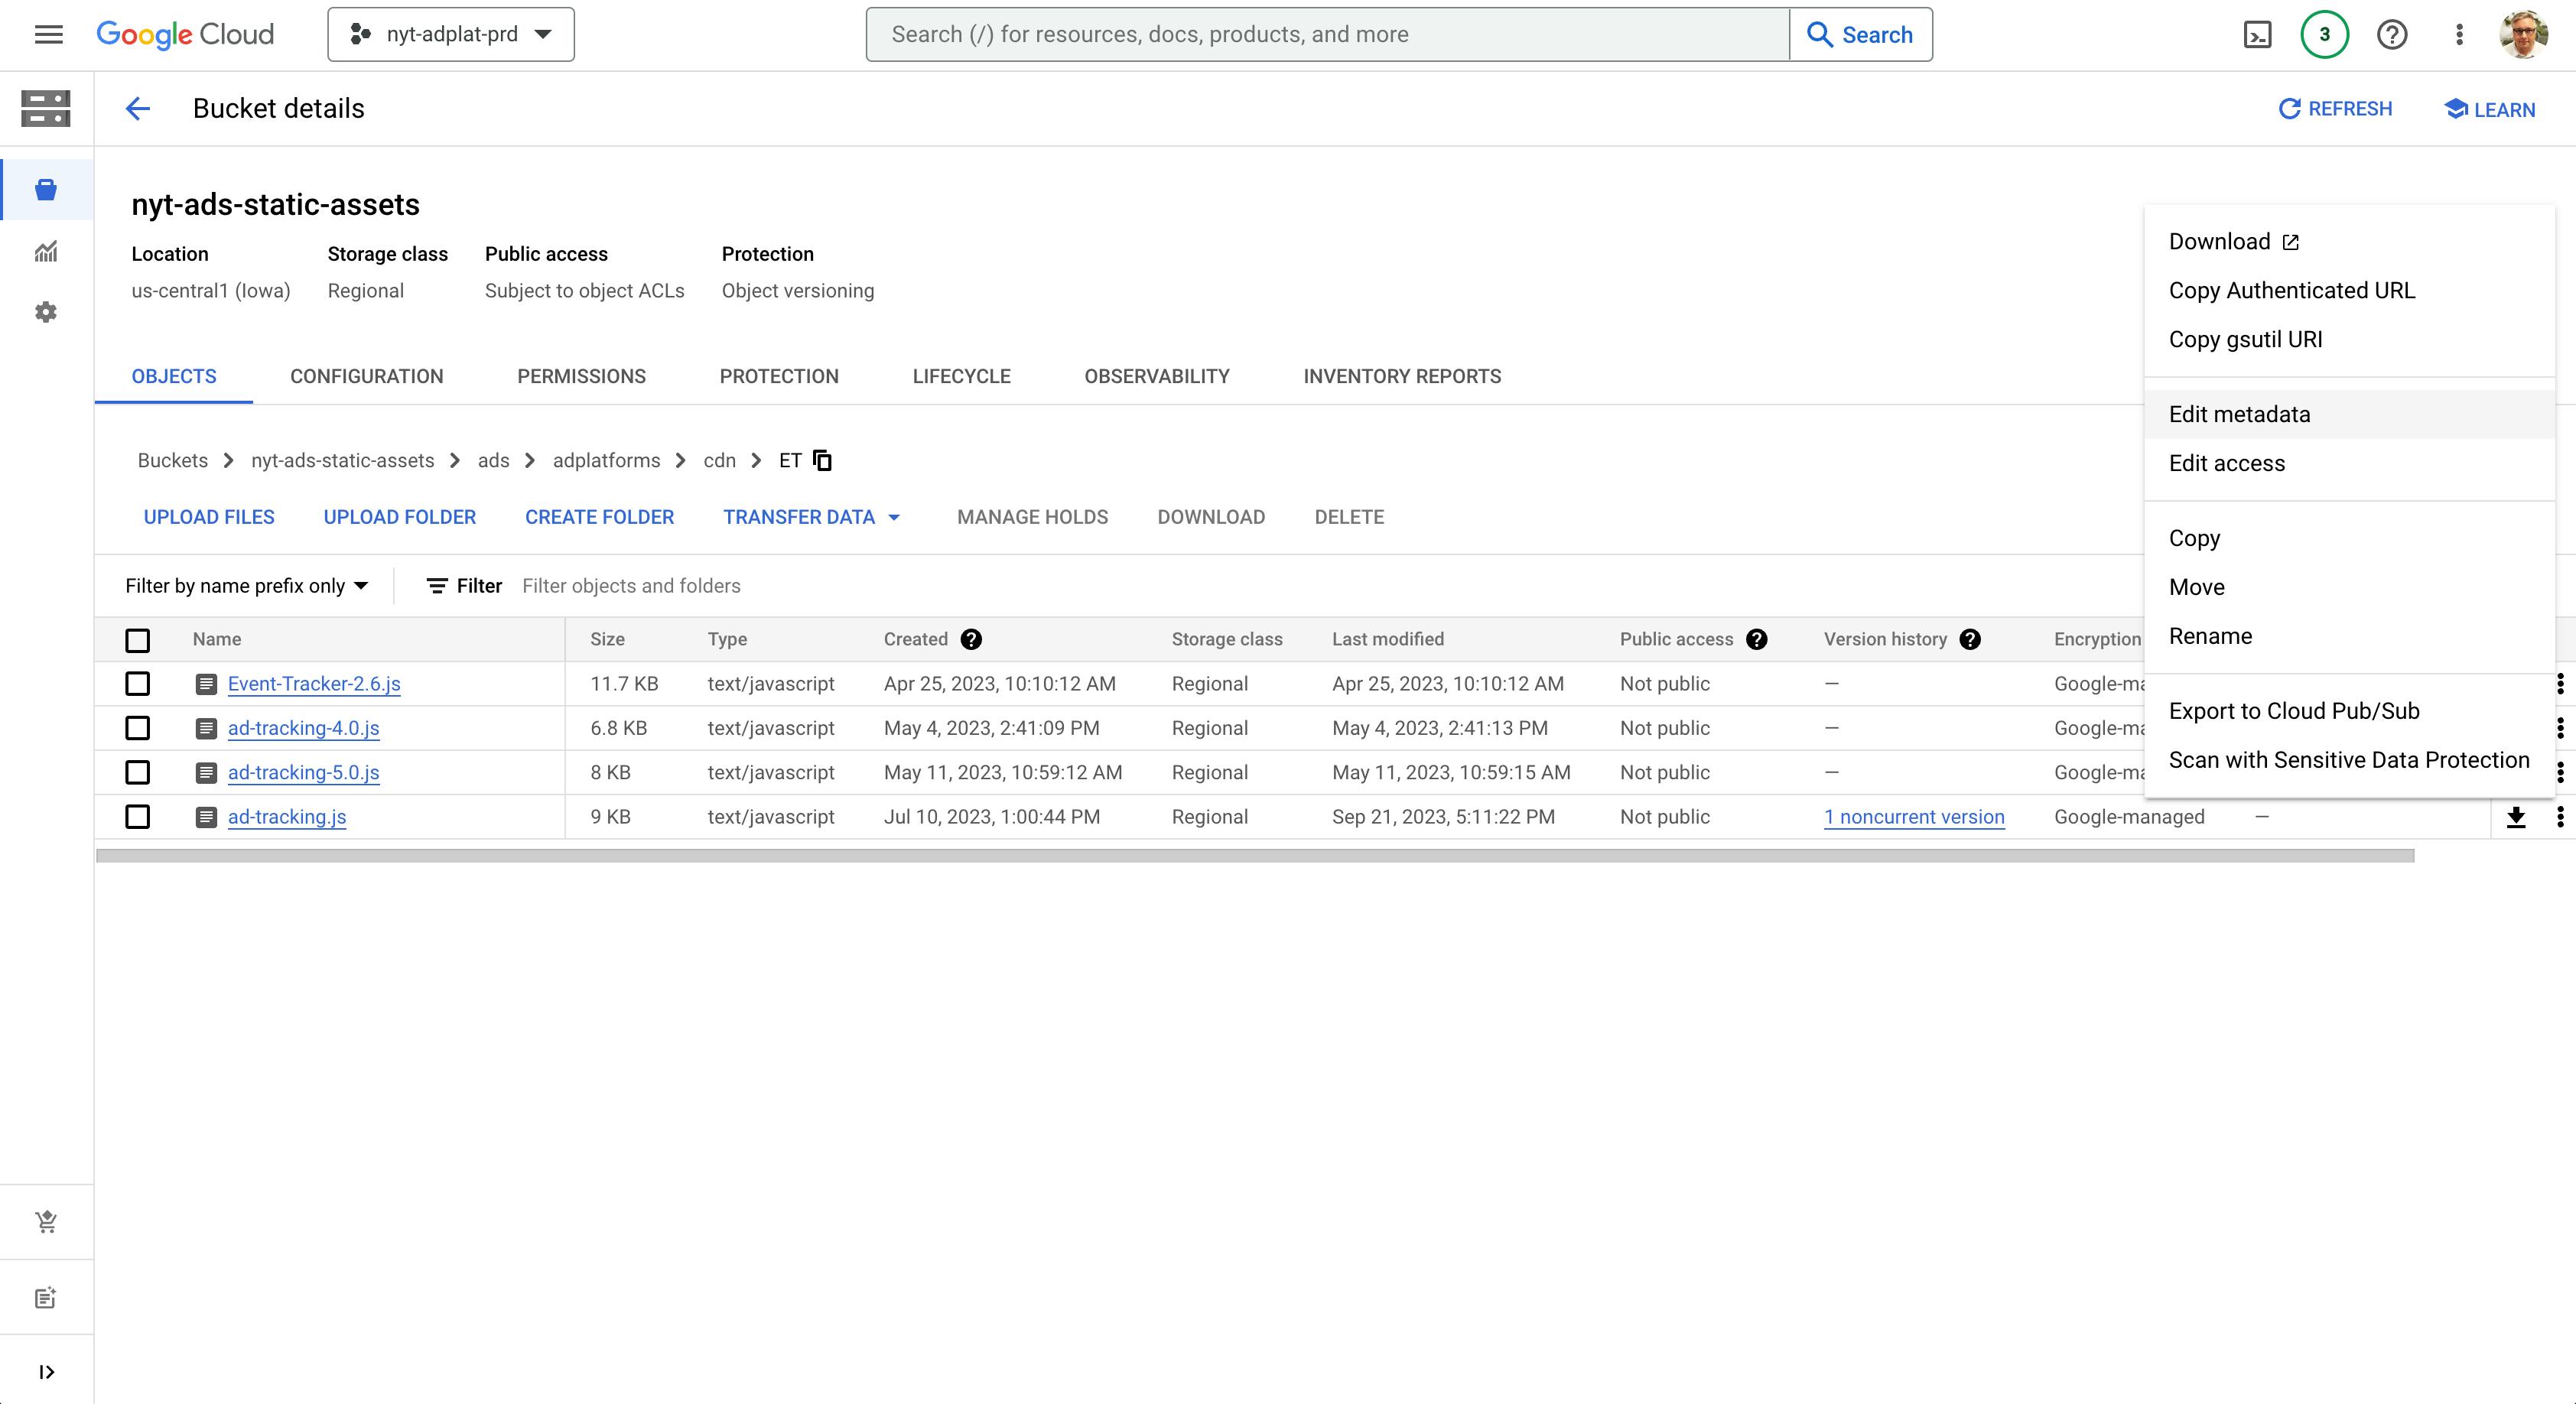Select Scan with Sensitive Data Protection
2576x1404 pixels.
[x=2350, y=760]
